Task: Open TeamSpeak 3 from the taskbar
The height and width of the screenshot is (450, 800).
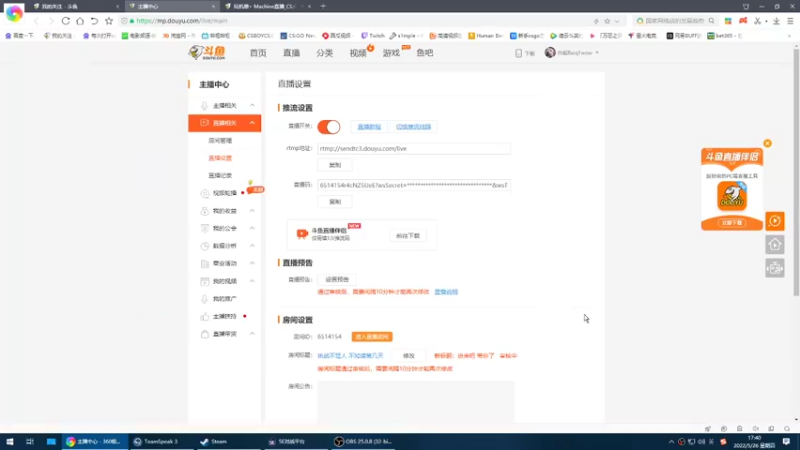Action: (156, 441)
